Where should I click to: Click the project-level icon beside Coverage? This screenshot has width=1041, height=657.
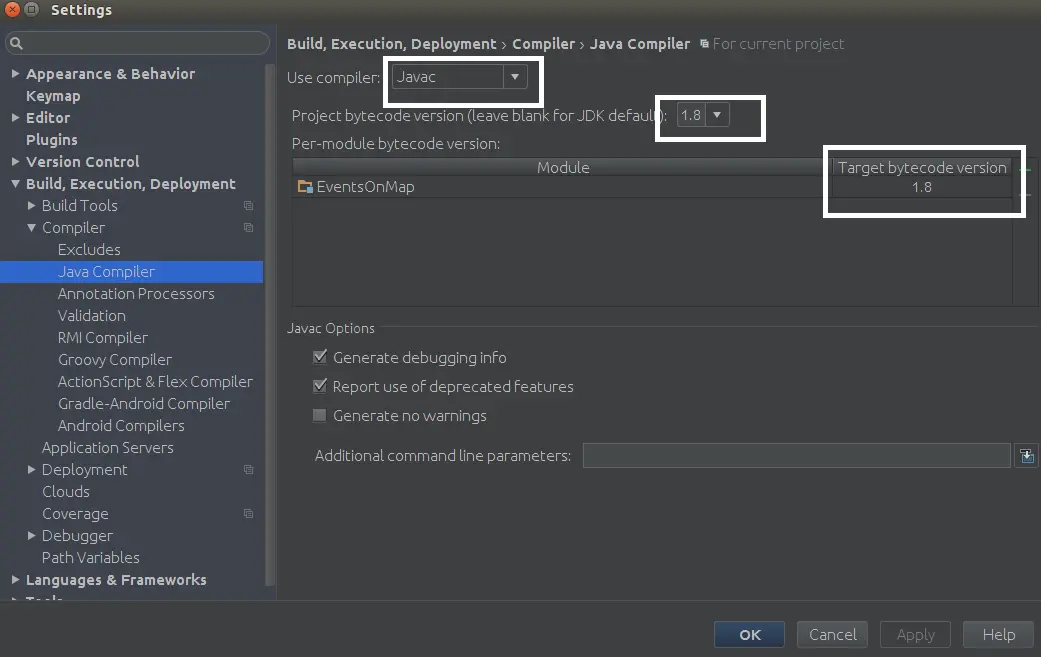coord(248,514)
